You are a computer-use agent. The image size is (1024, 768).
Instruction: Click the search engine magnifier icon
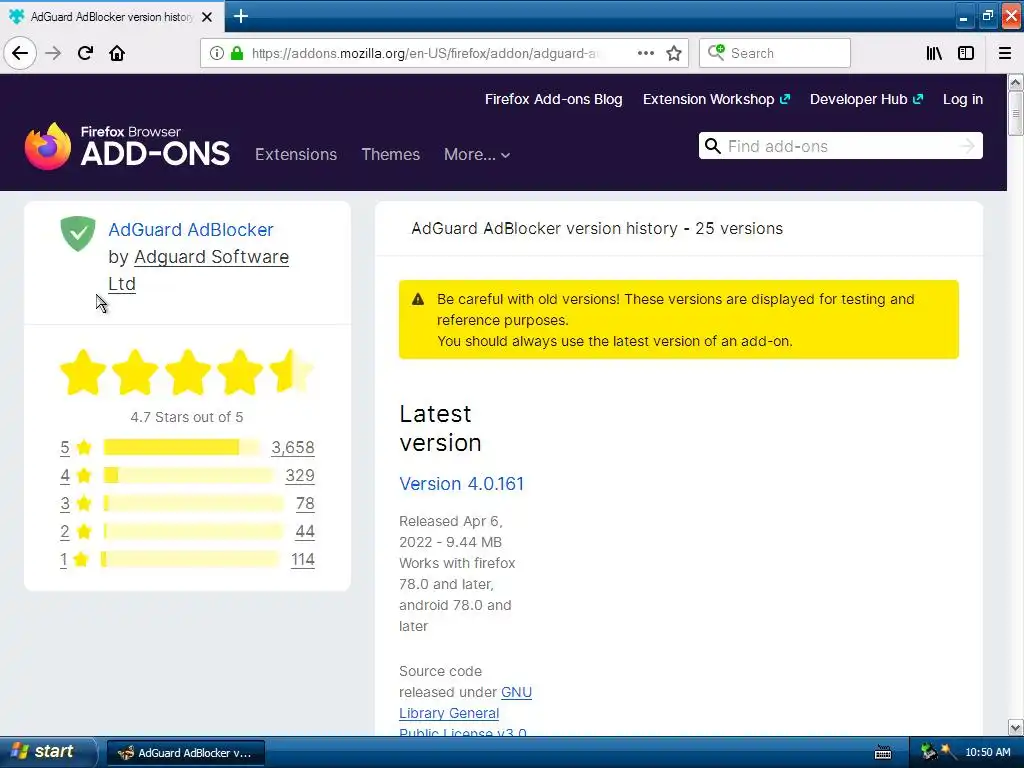click(x=716, y=52)
